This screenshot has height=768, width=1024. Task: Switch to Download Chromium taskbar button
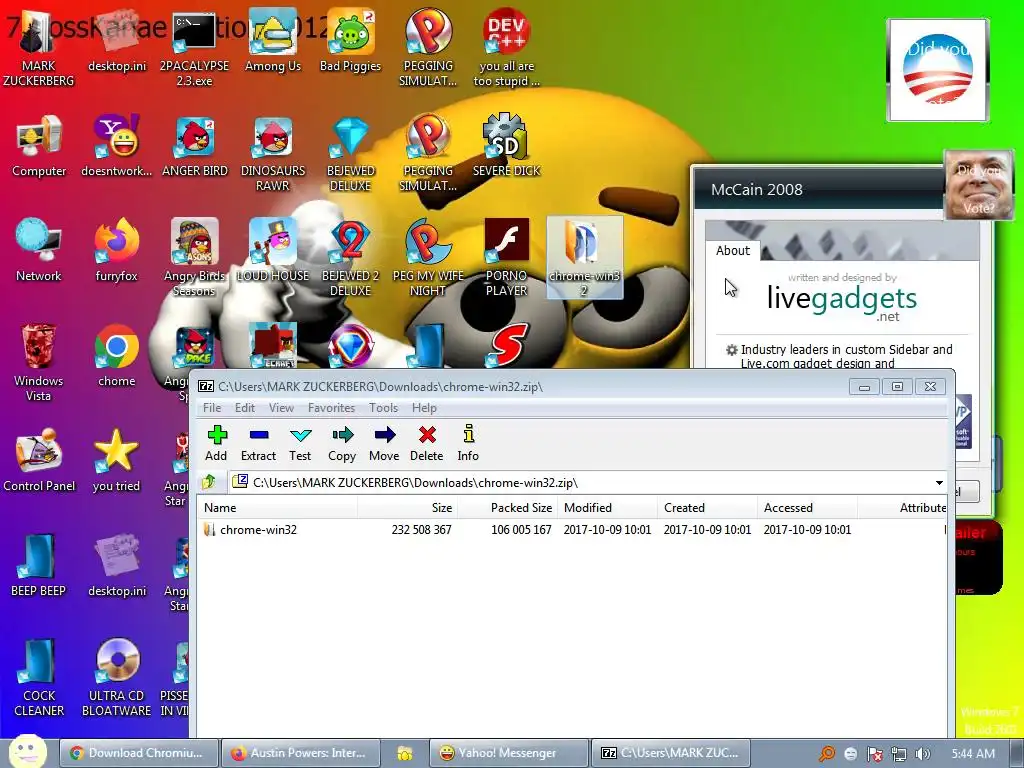(138, 753)
